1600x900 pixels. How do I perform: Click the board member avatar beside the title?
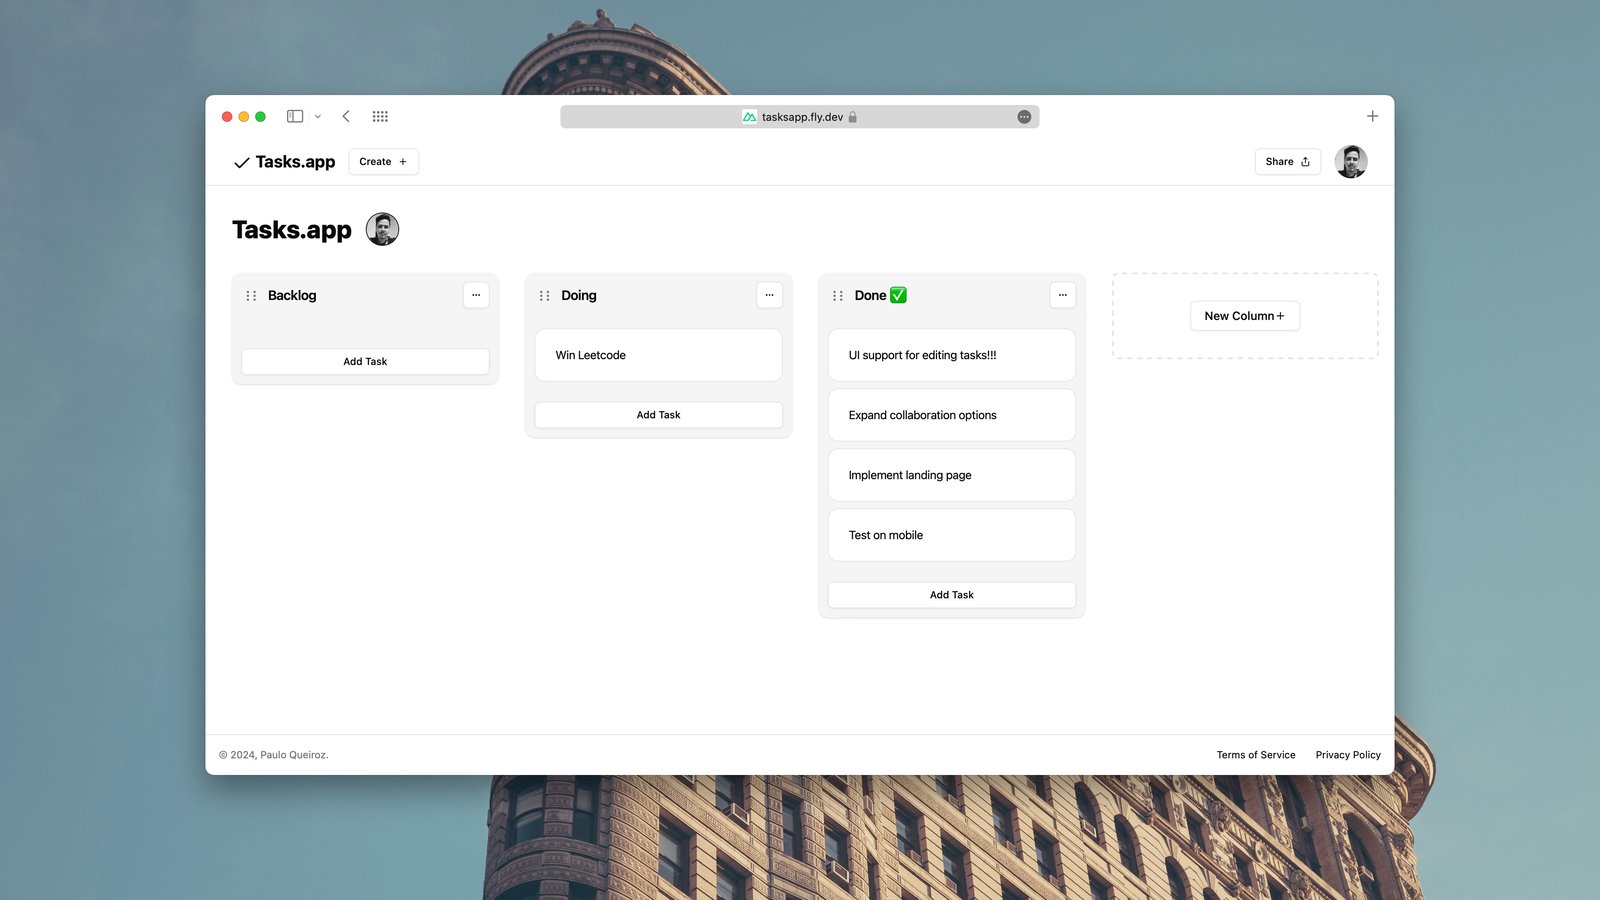point(382,229)
